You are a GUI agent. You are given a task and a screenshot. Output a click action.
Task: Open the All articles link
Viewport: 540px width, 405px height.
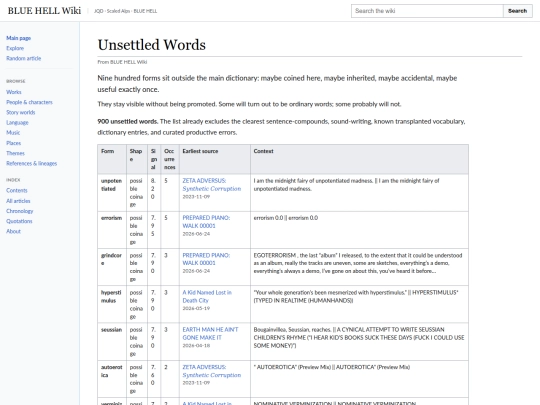click(18, 201)
